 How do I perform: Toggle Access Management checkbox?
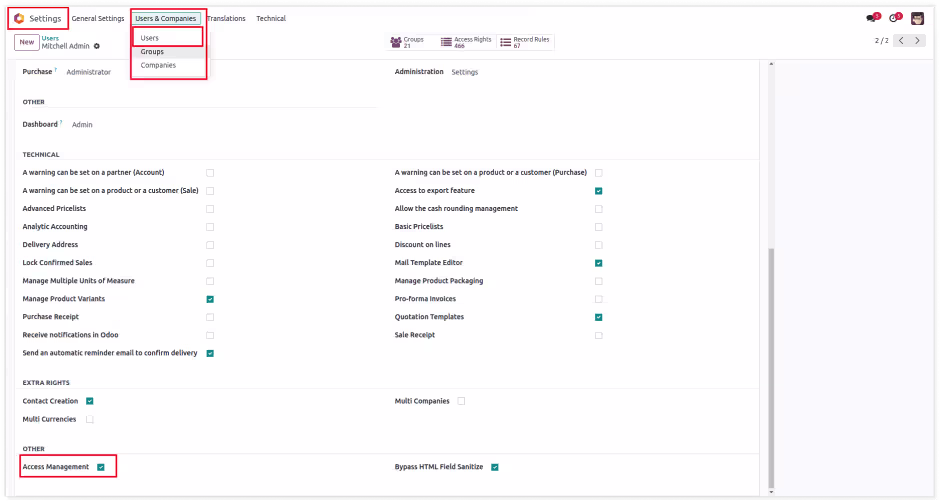click(x=101, y=467)
